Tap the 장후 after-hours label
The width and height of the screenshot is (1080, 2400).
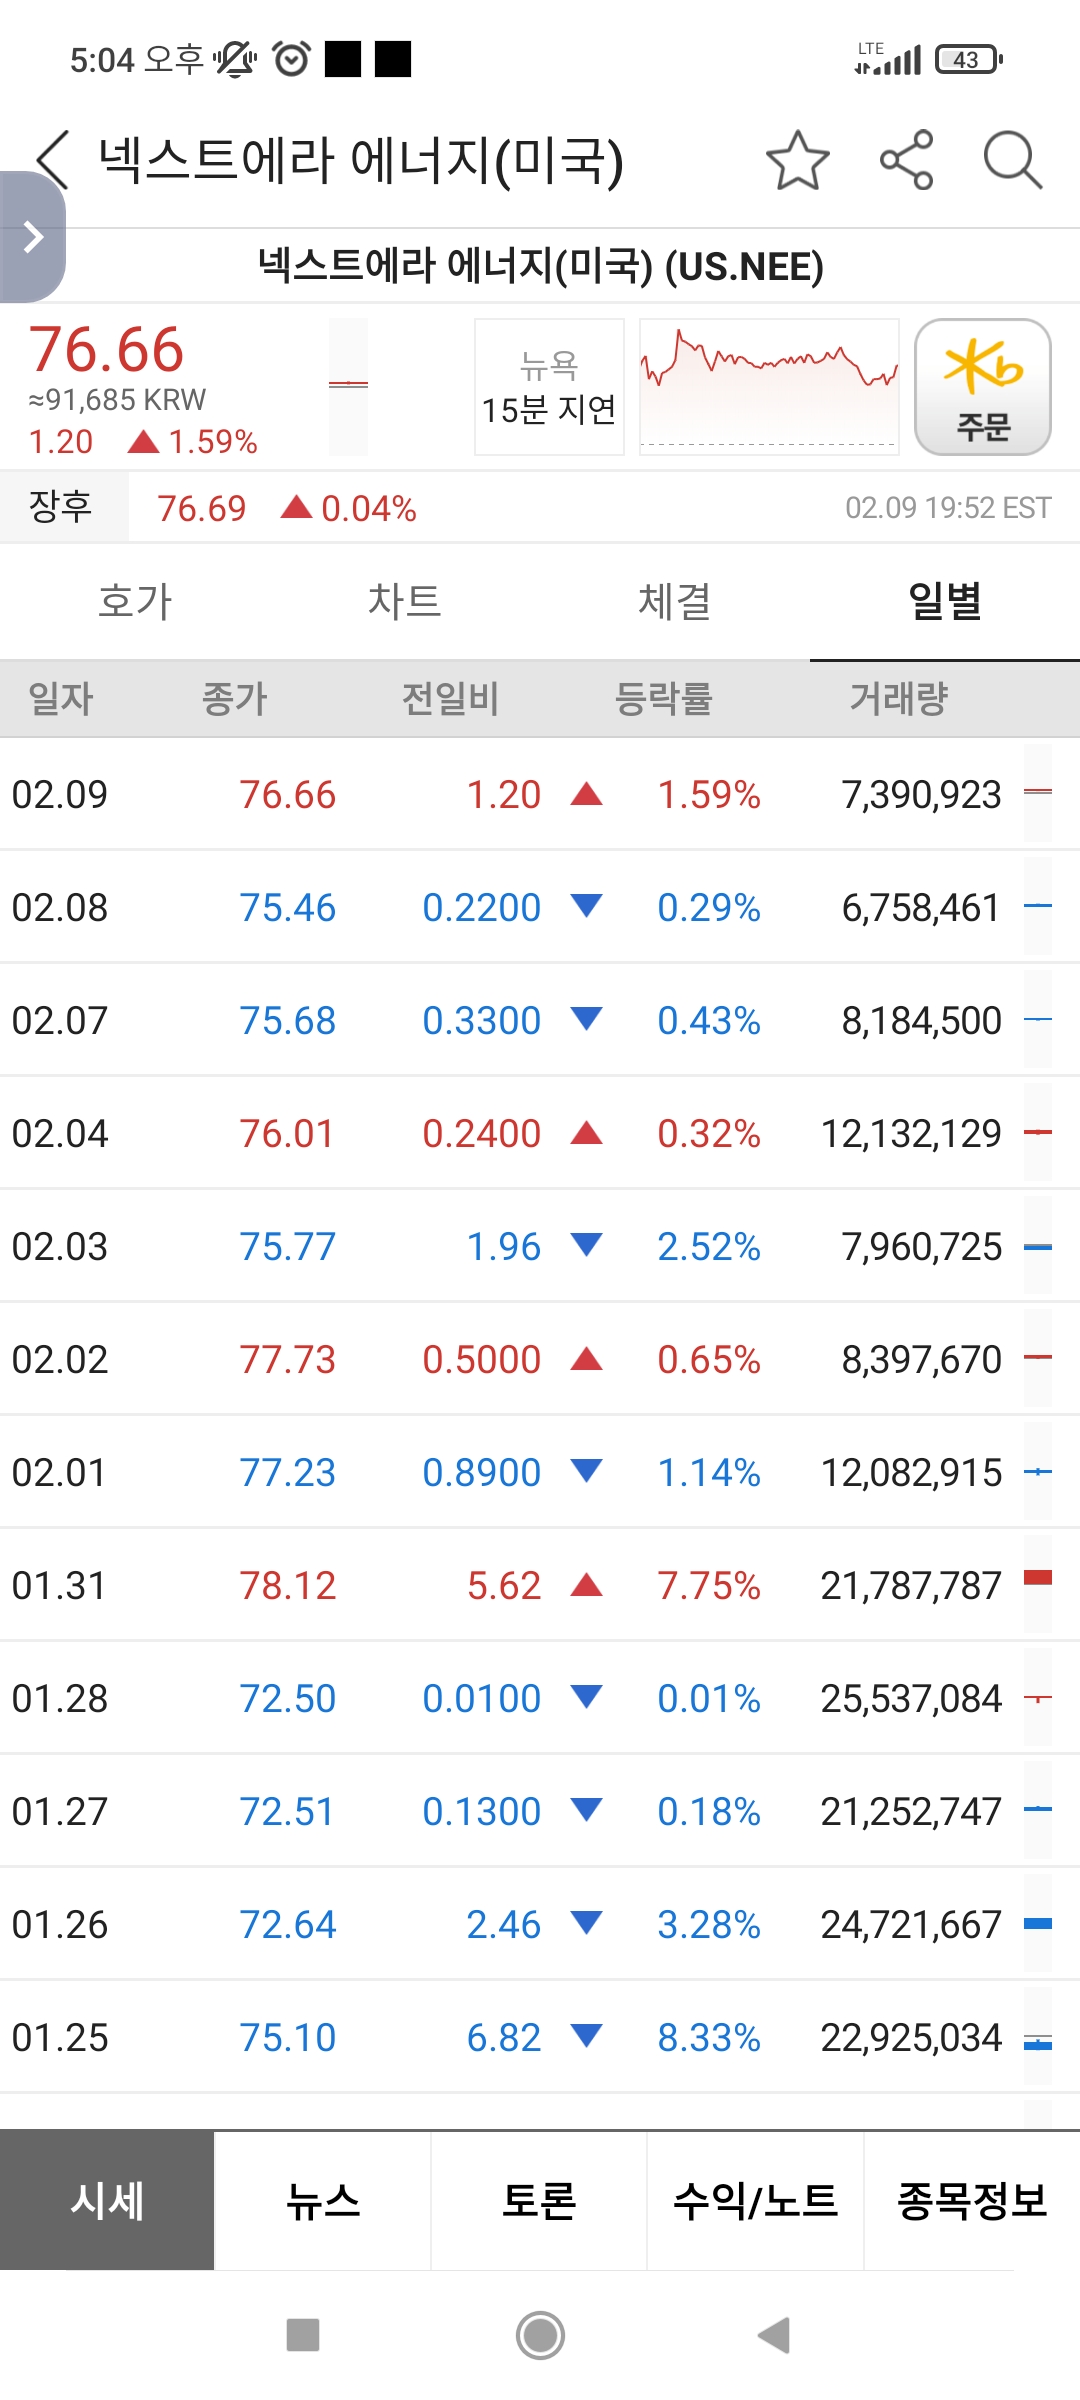(61, 507)
